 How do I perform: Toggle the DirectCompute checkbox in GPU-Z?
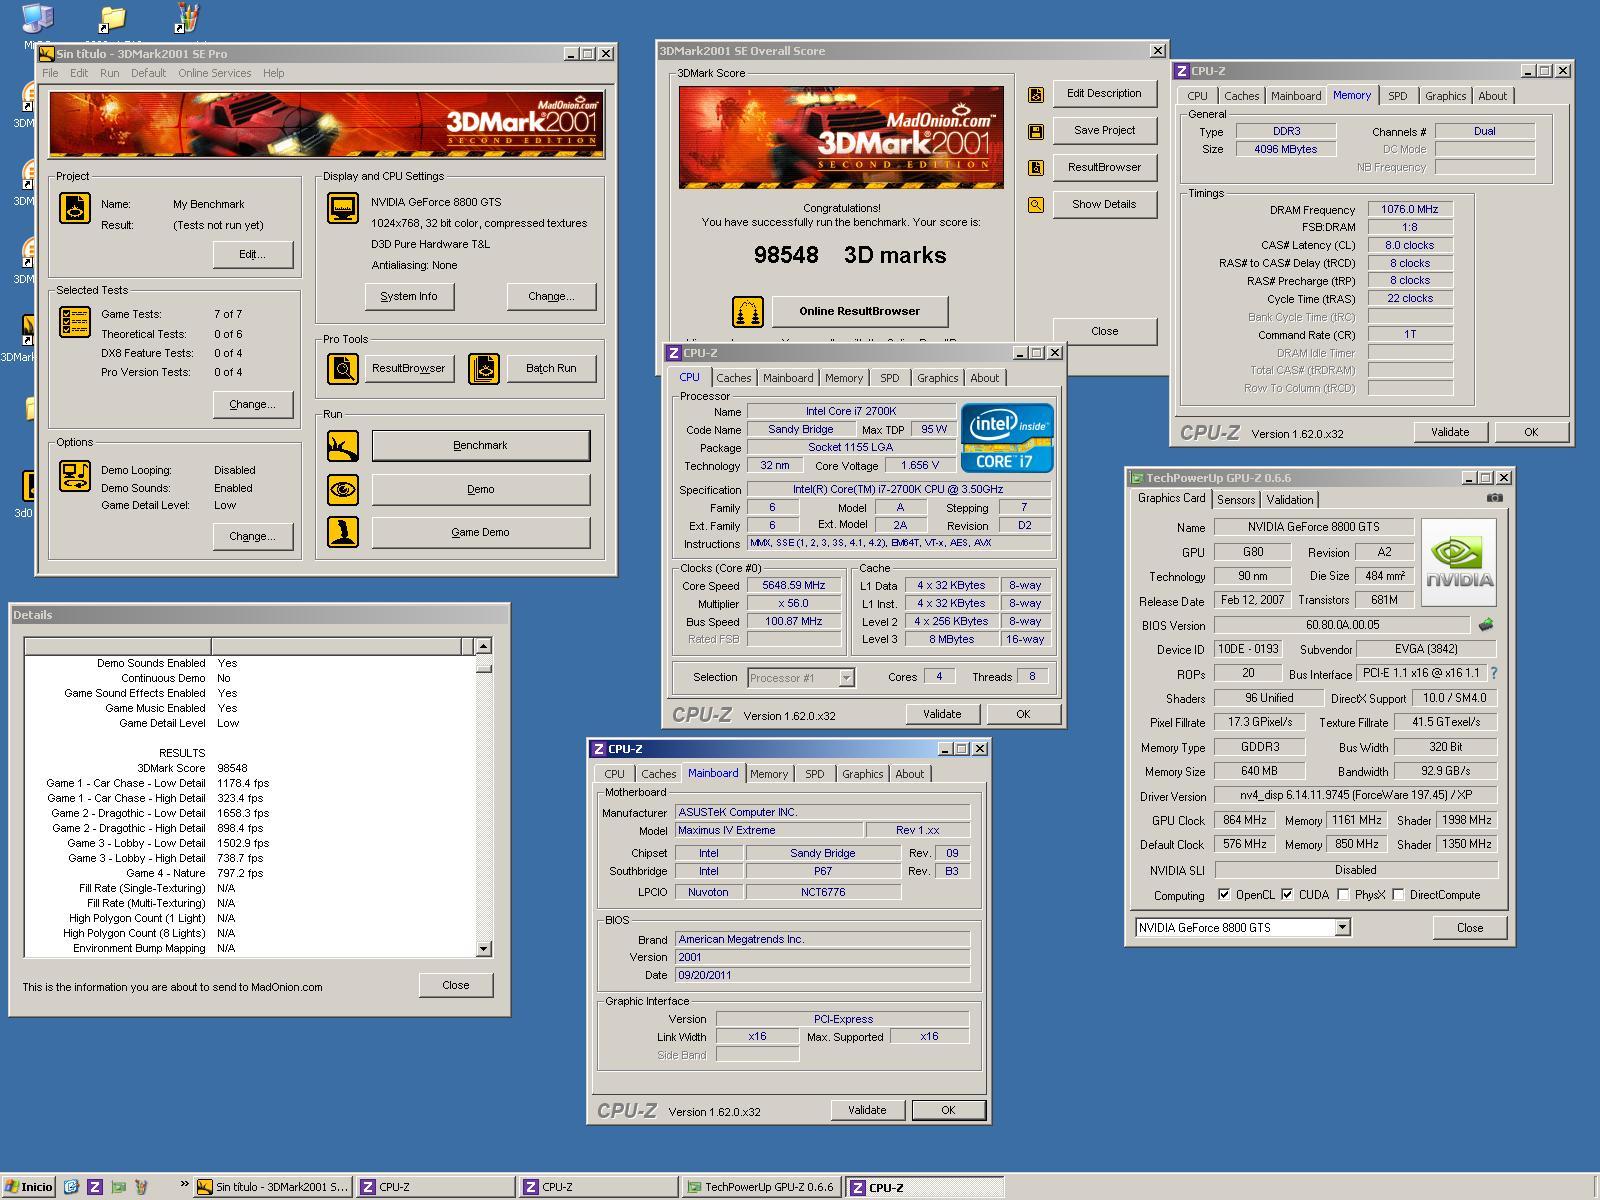point(1398,895)
